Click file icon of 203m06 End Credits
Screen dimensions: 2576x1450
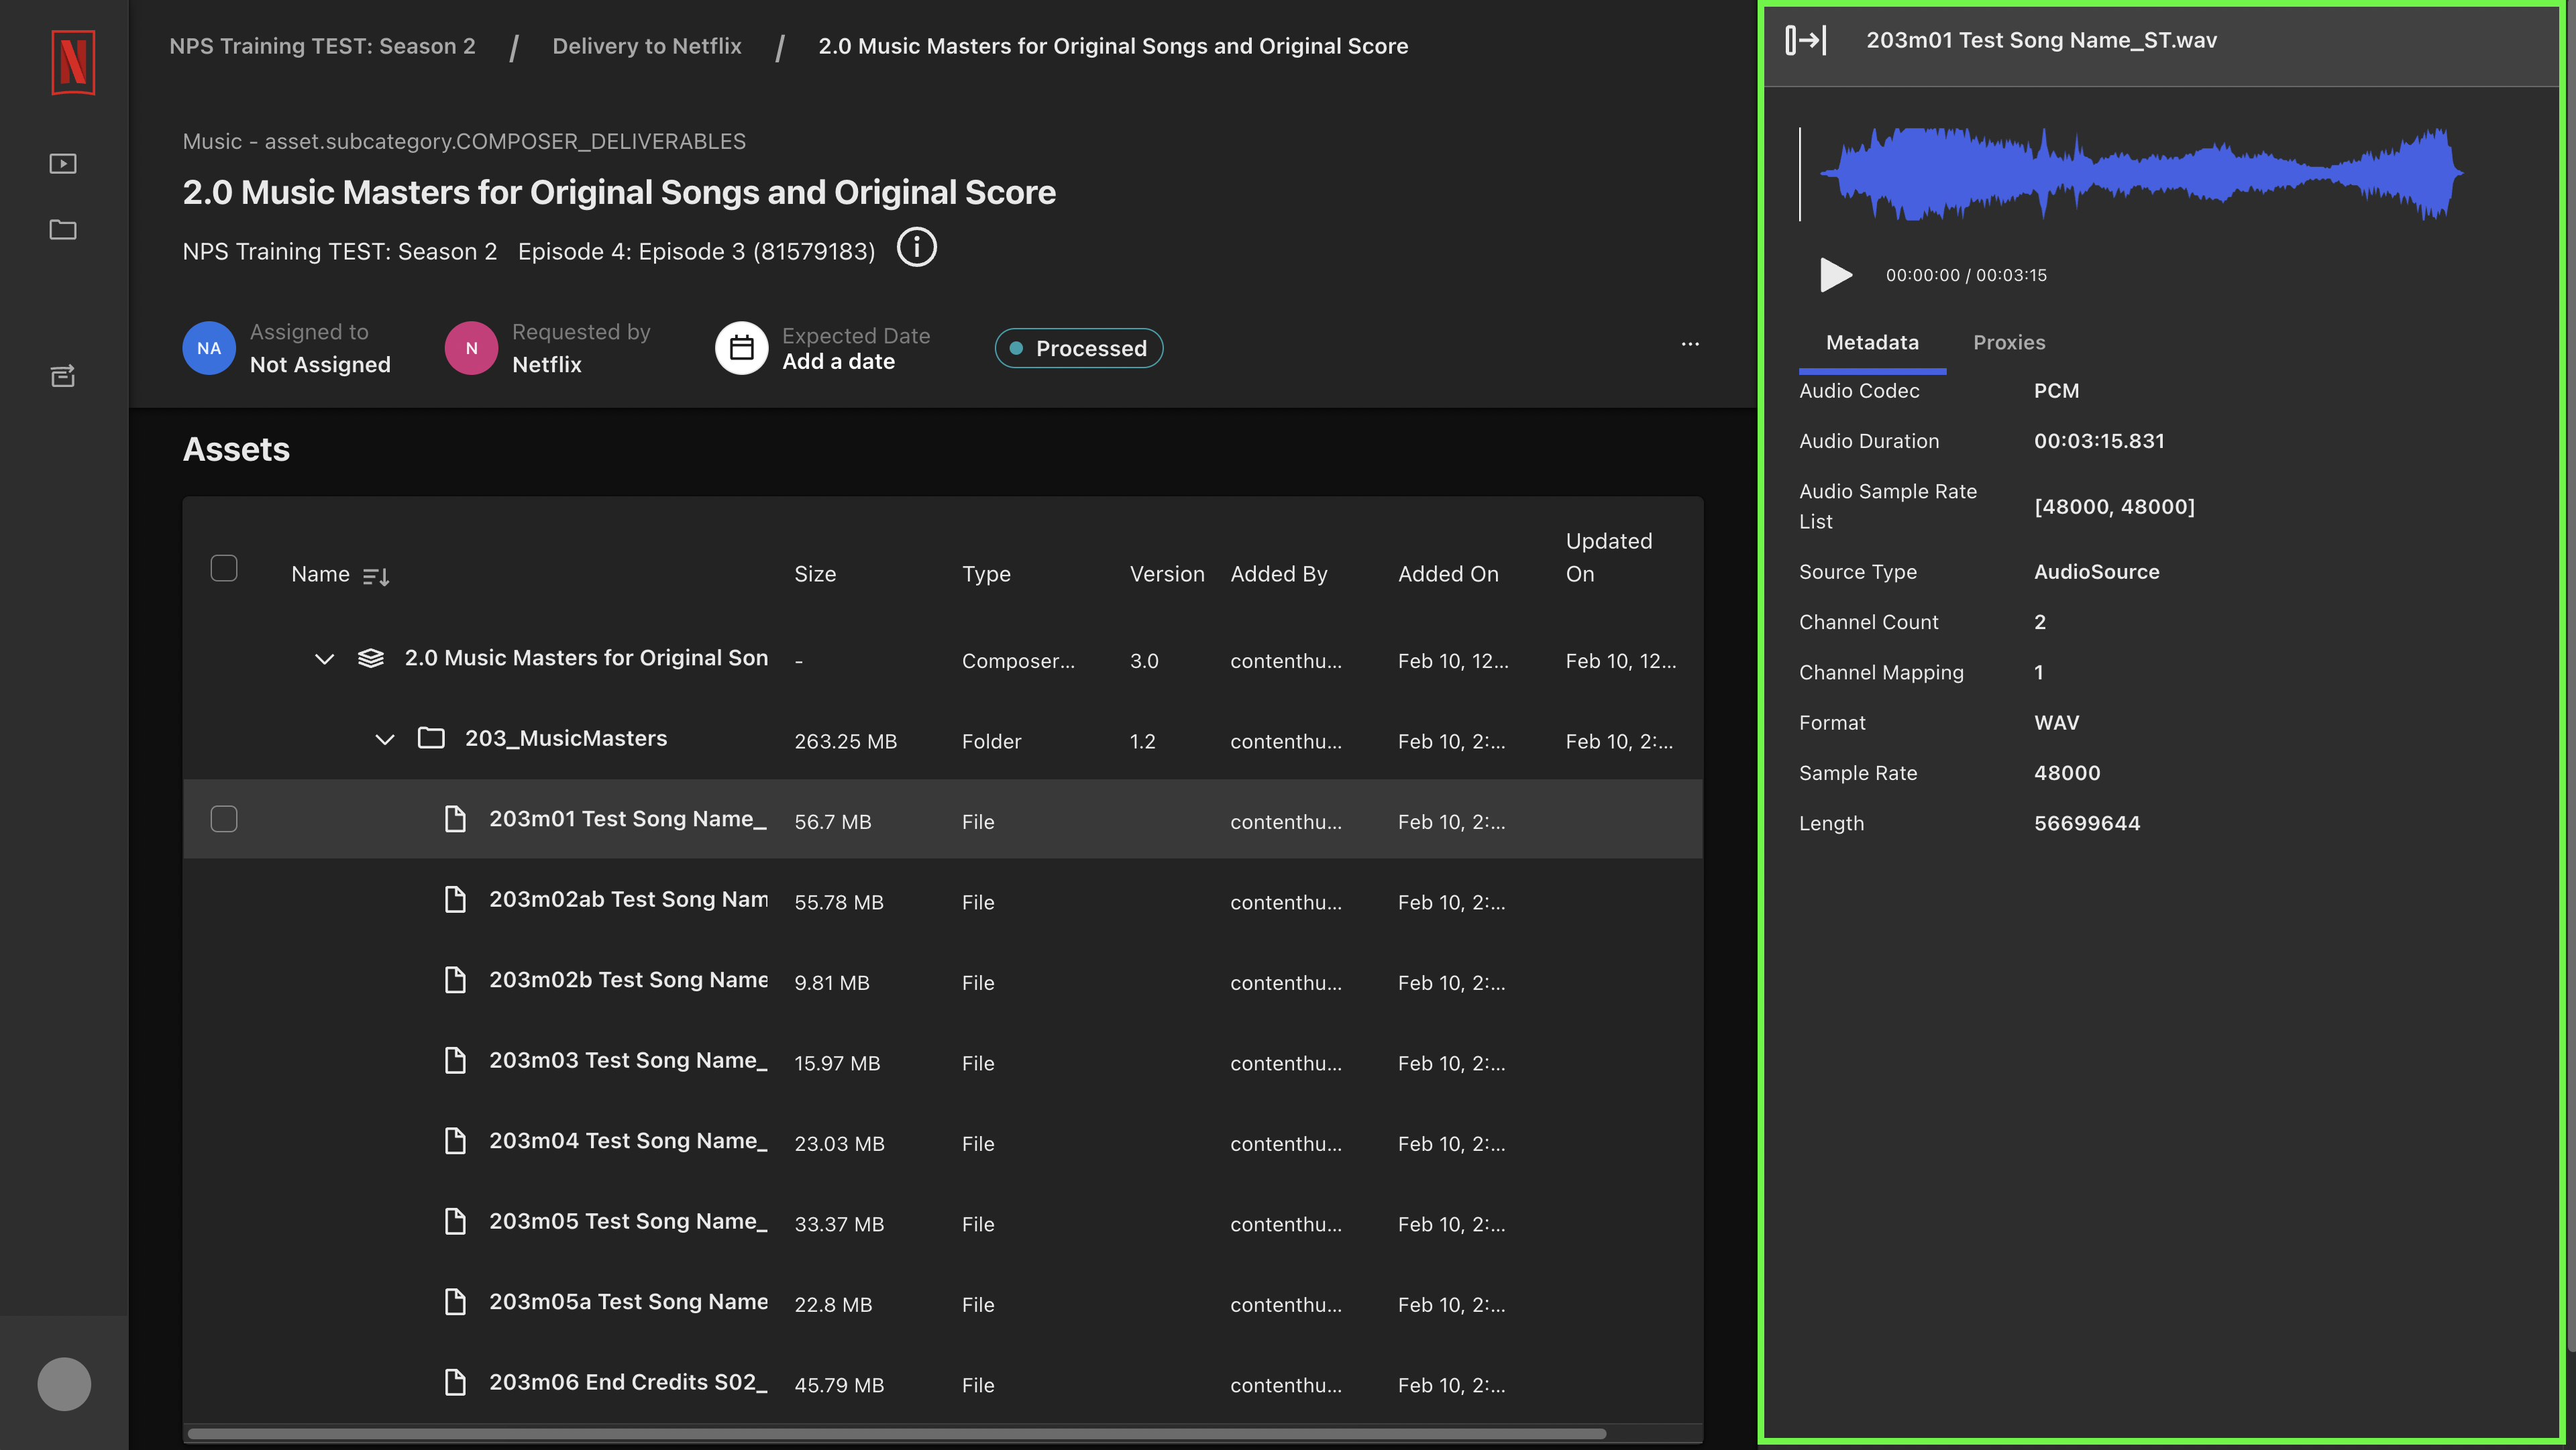[455, 1382]
